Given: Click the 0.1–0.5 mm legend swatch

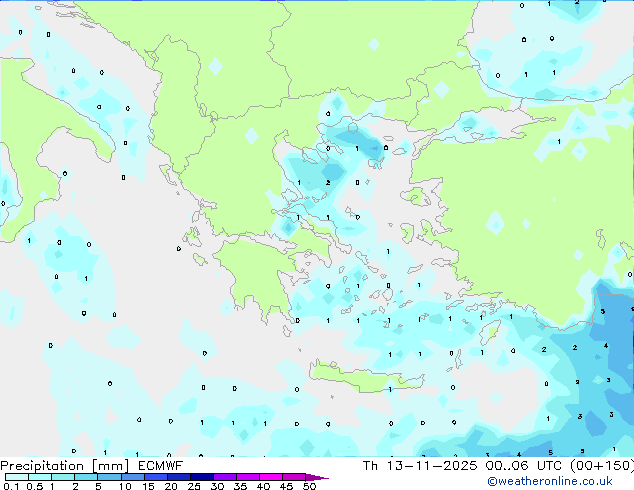Looking at the screenshot, I should pos(17,477).
